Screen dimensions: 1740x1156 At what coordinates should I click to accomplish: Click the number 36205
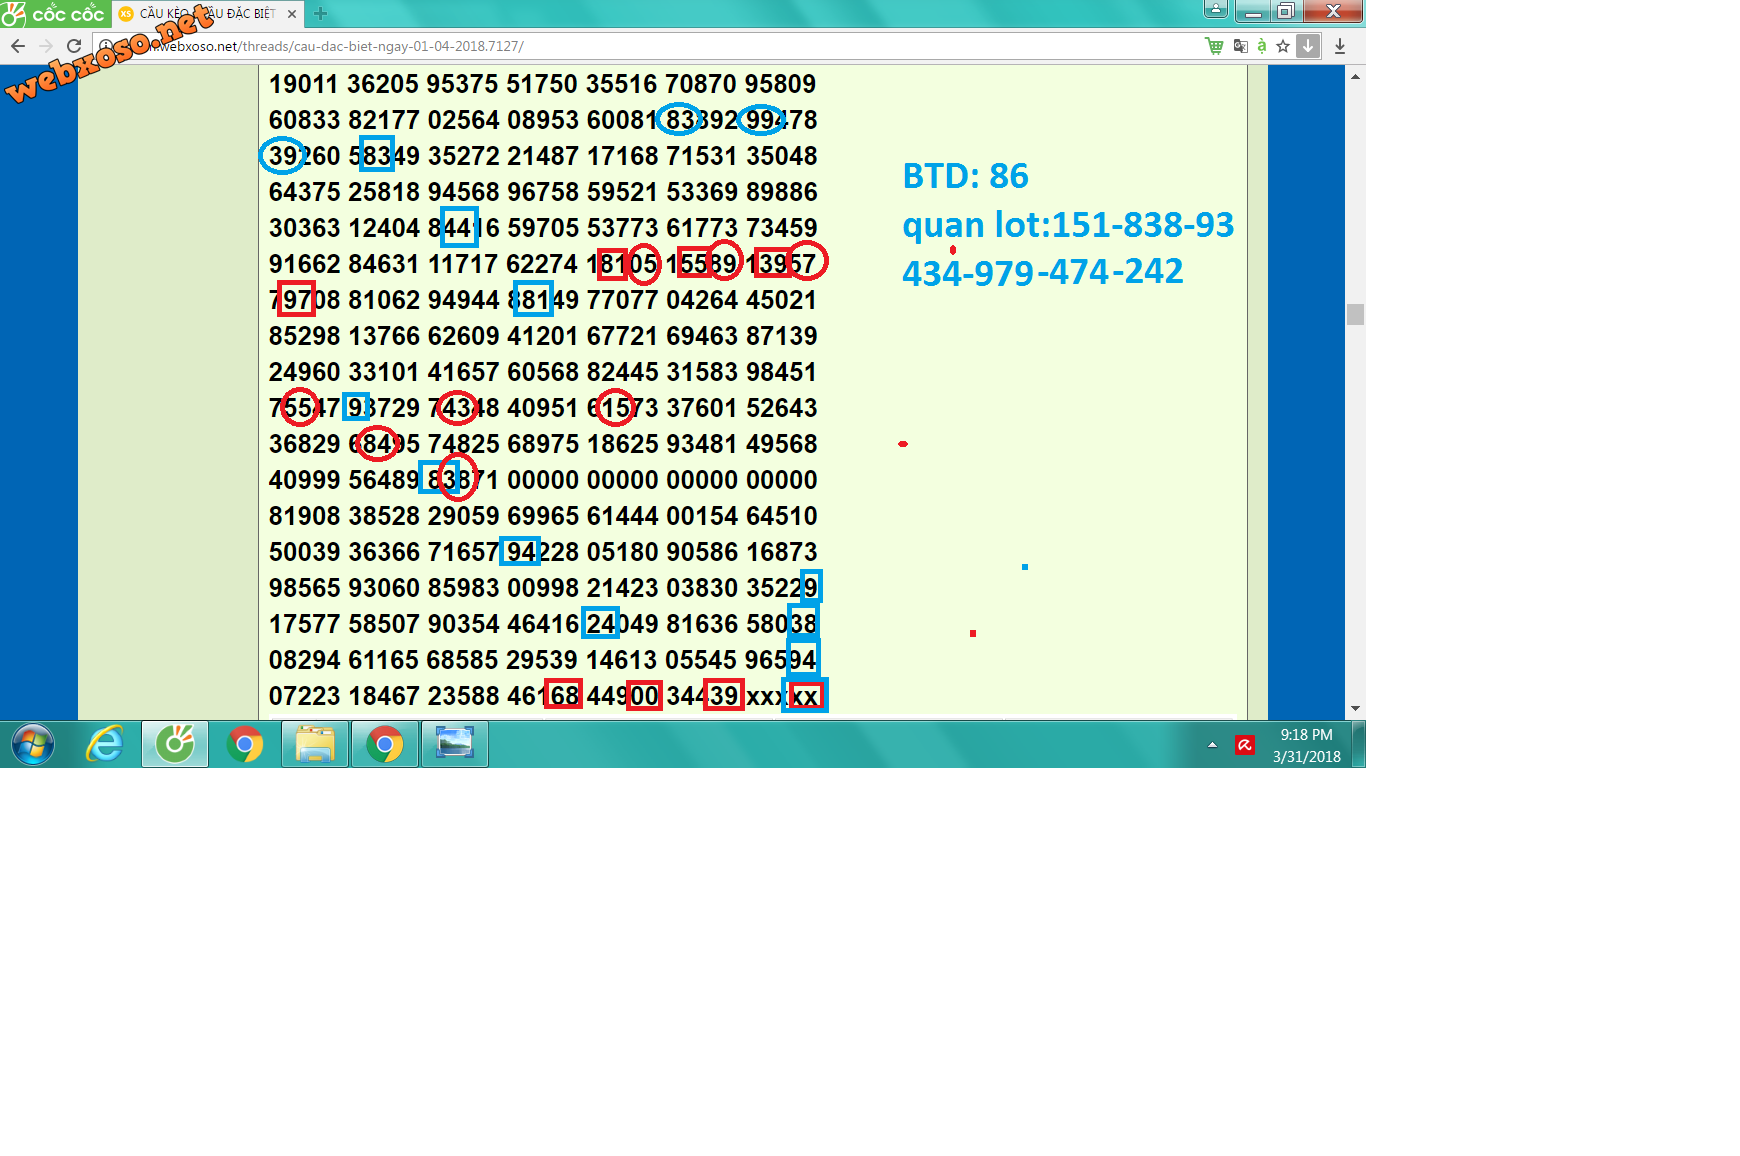click(384, 84)
